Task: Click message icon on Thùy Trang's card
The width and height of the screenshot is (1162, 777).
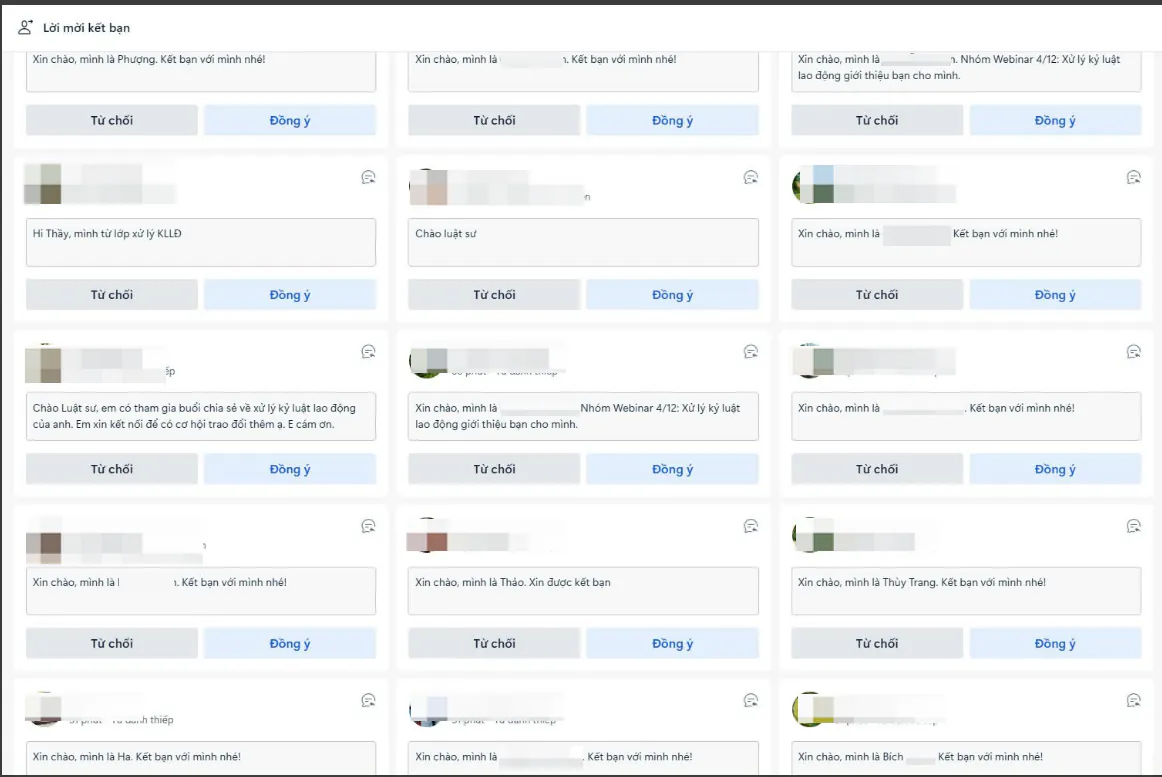Action: click(x=1133, y=526)
